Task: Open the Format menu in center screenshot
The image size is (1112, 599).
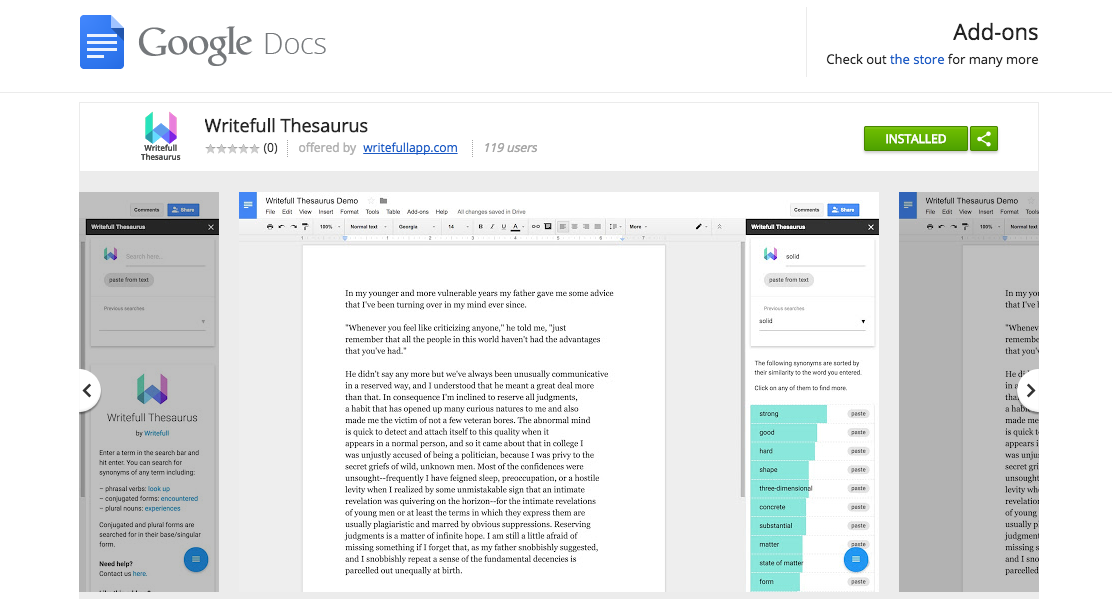Action: tap(349, 212)
